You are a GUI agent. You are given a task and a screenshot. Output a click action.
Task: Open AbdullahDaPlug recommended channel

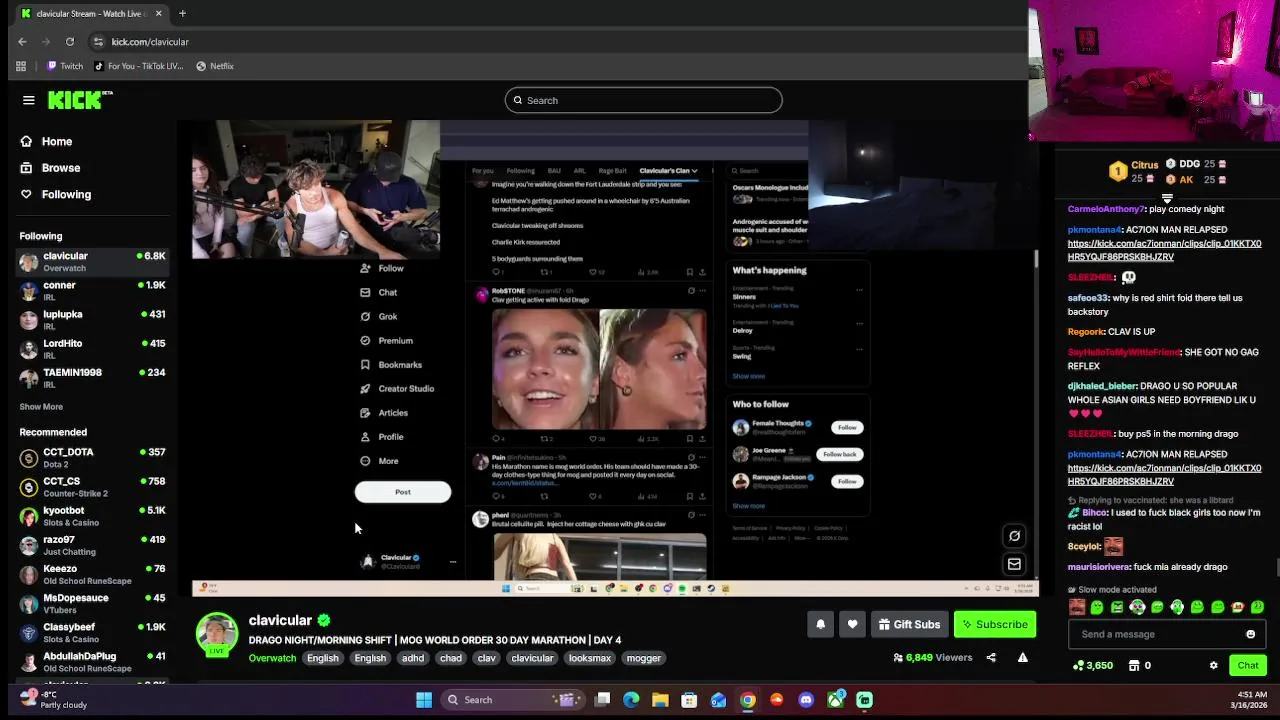tap(92, 662)
